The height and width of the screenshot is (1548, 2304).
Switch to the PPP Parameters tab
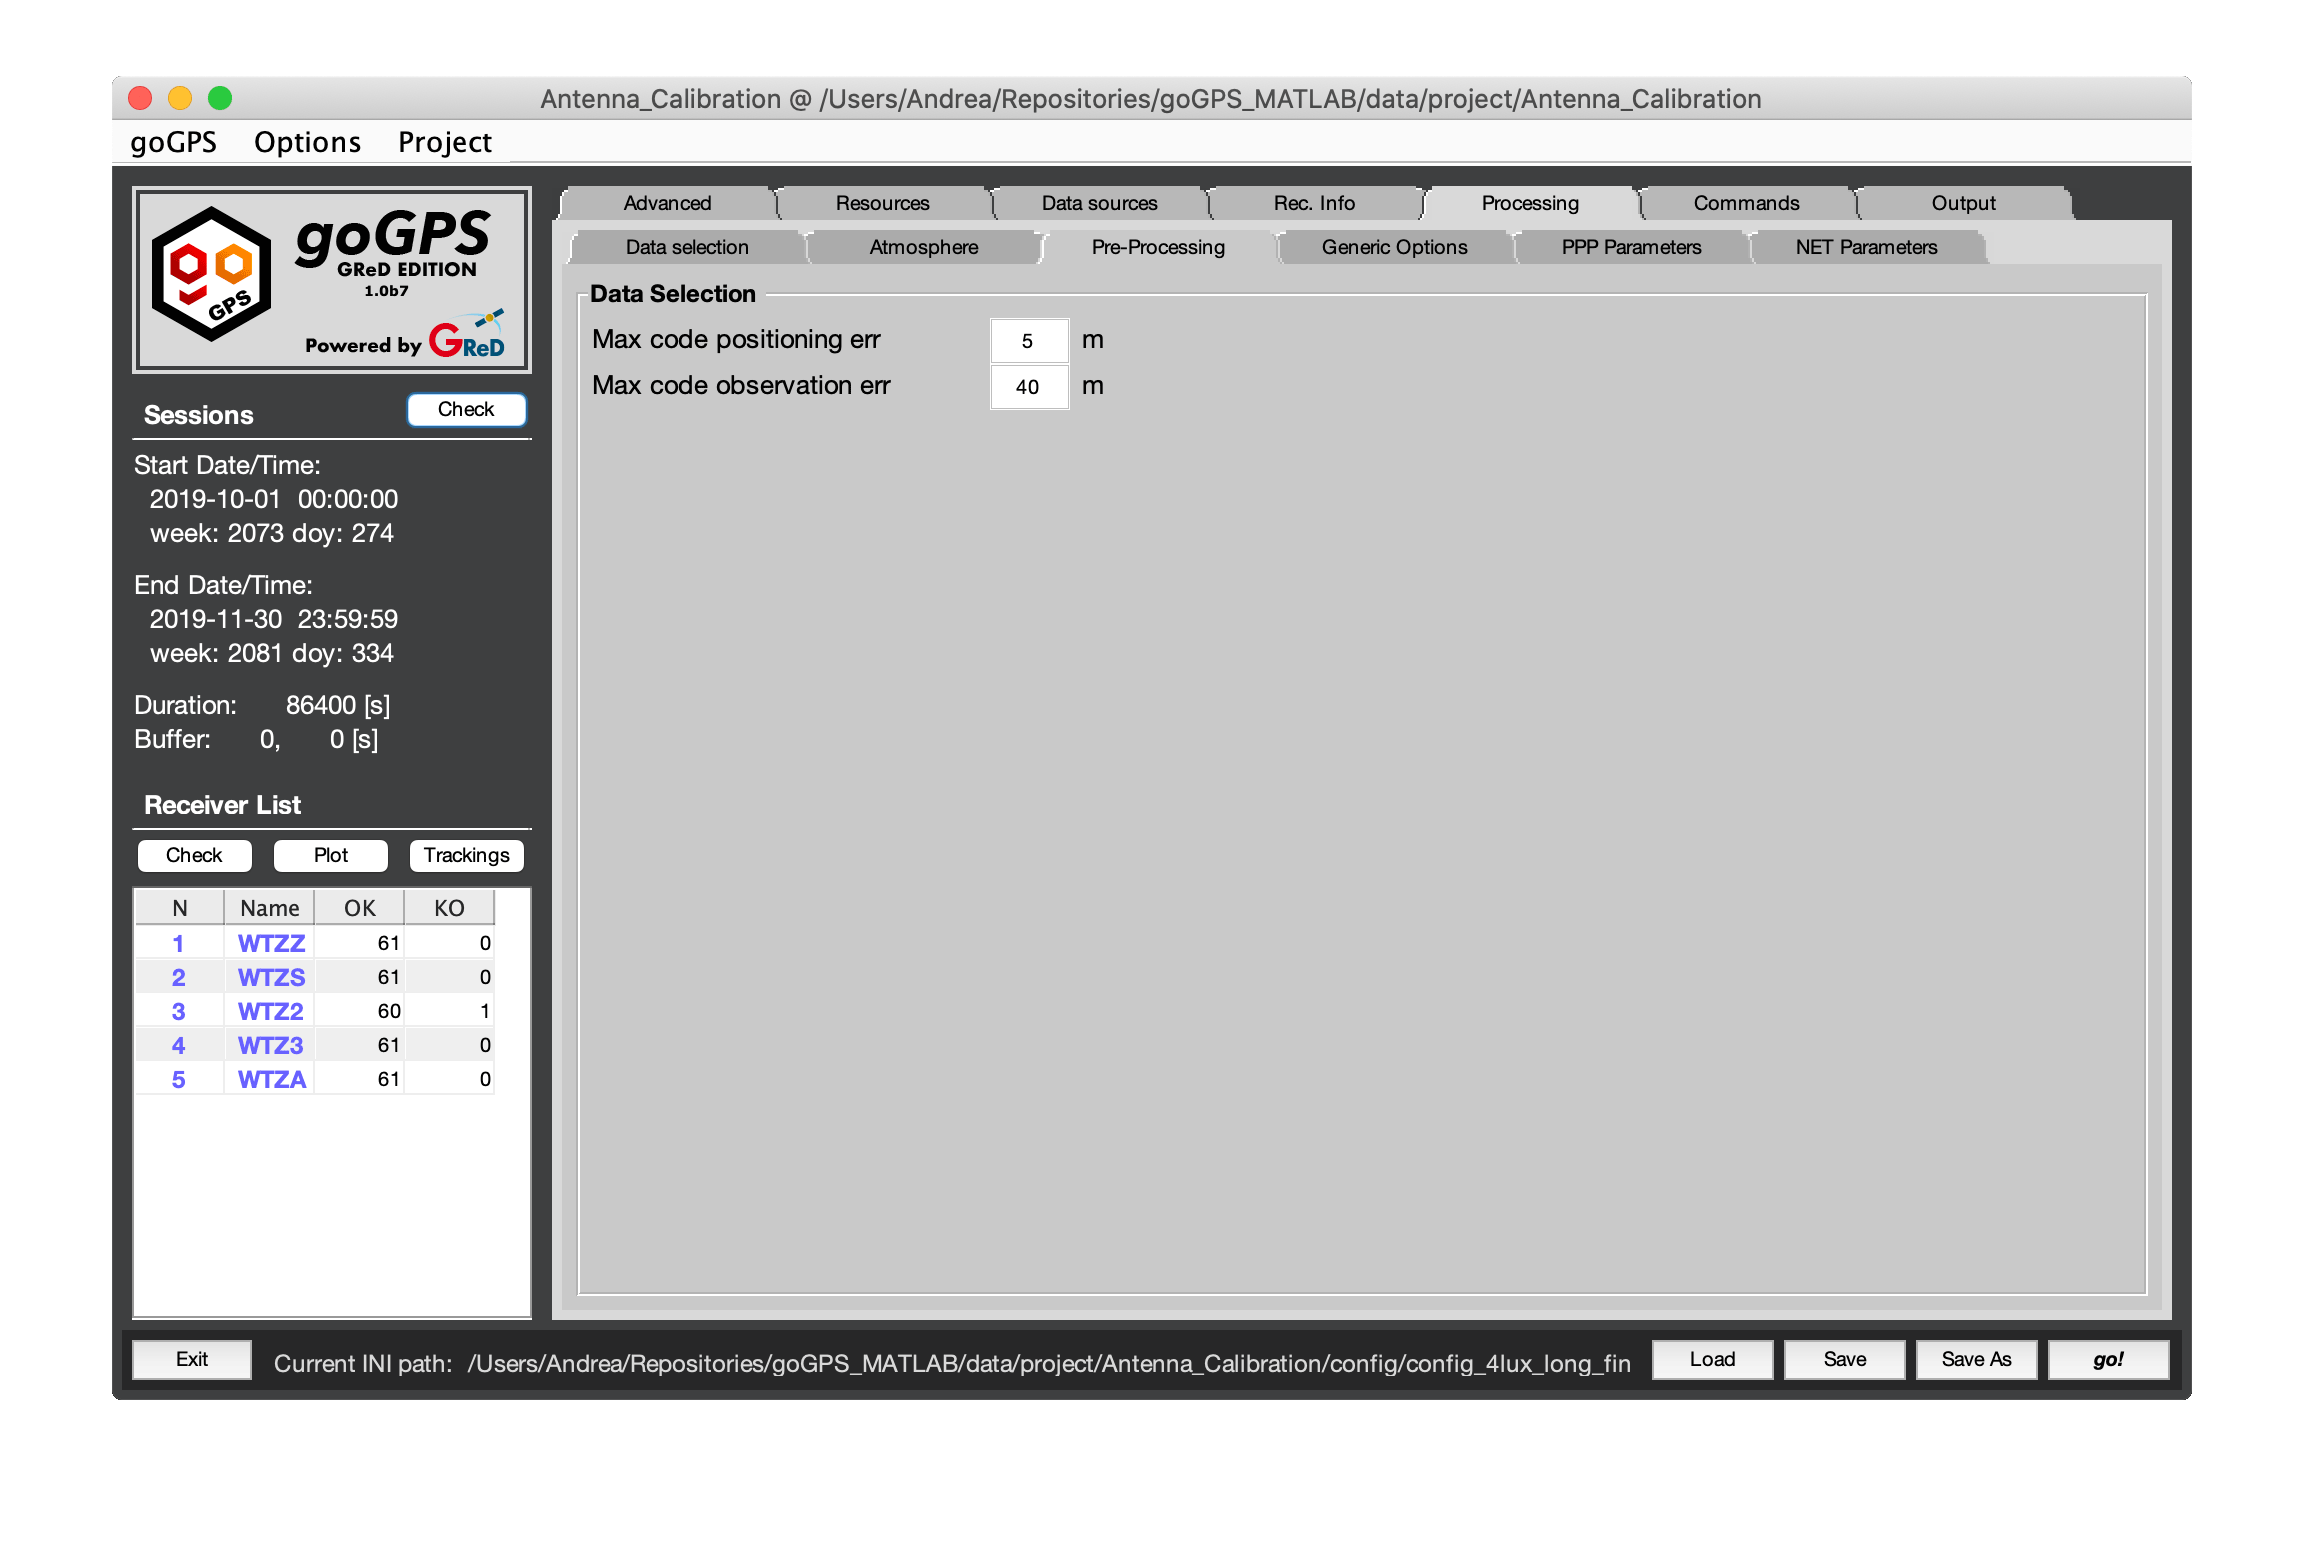pyautogui.click(x=1624, y=247)
